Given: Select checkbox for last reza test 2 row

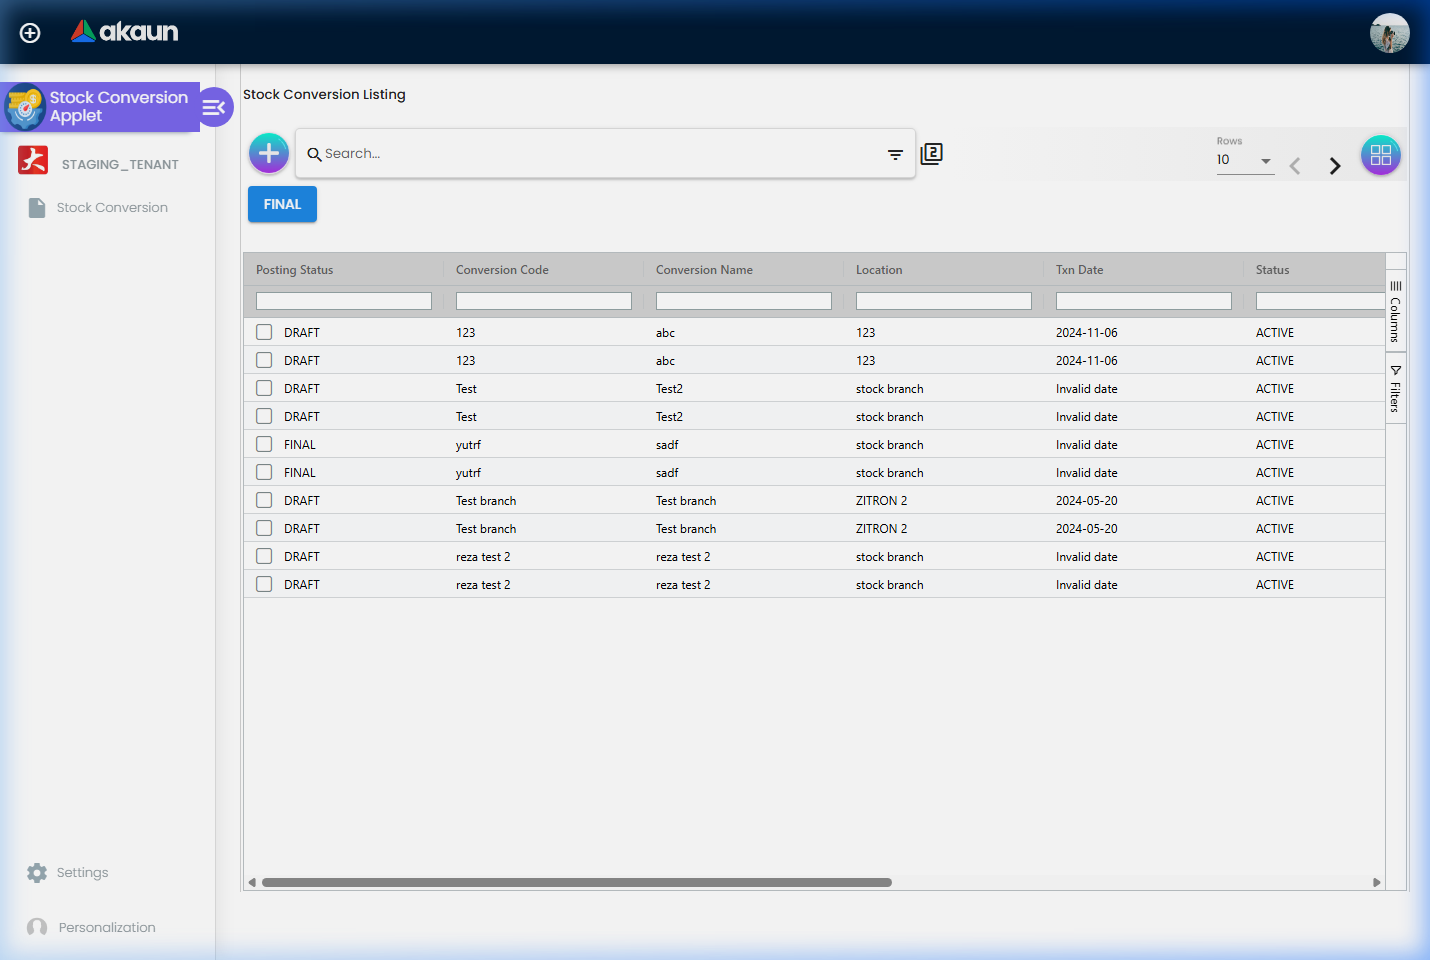Looking at the screenshot, I should 264,584.
